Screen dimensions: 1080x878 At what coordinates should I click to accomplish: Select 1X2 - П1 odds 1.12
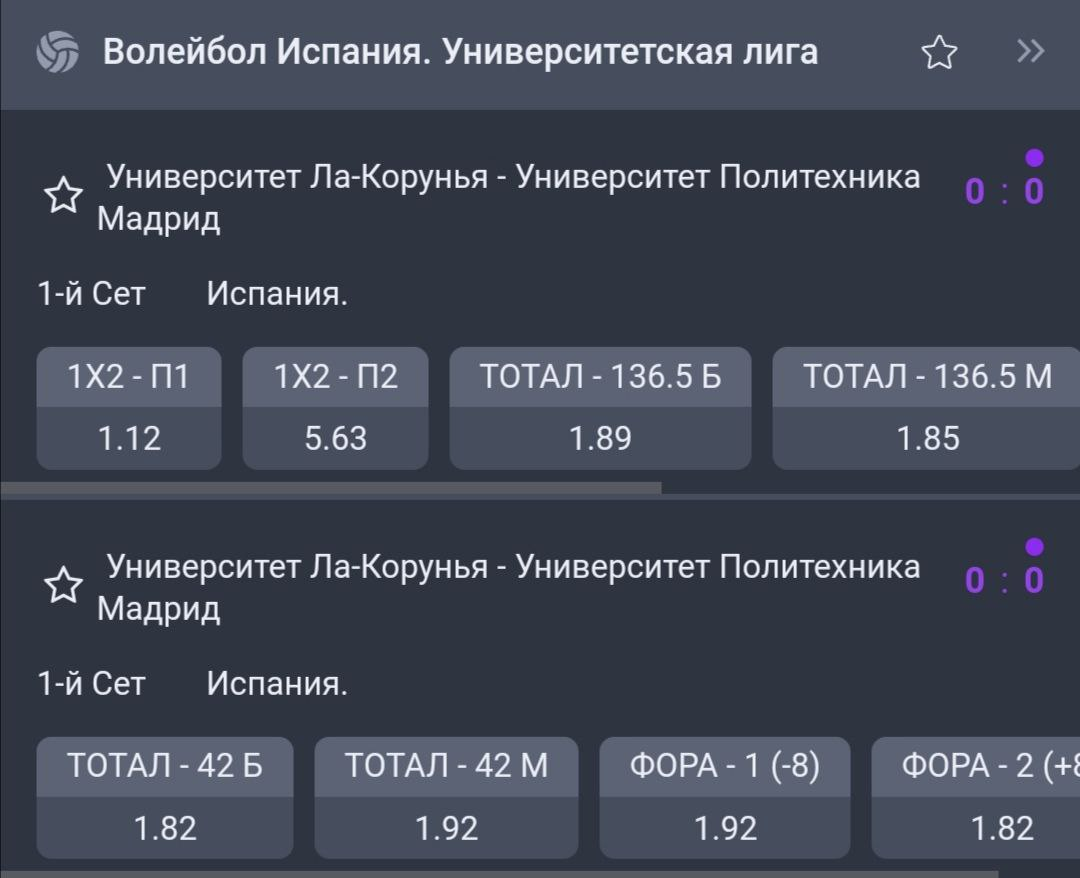click(129, 408)
